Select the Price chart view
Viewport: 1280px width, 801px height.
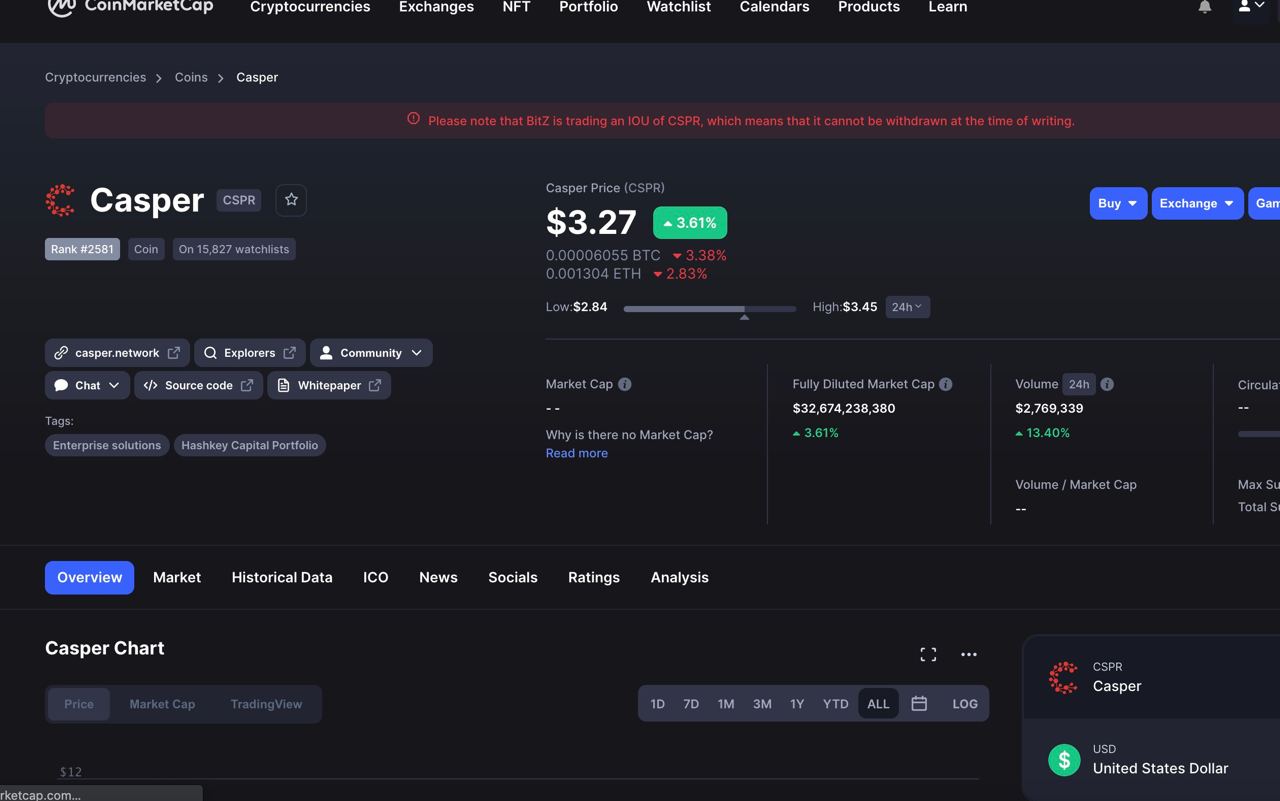(x=79, y=704)
